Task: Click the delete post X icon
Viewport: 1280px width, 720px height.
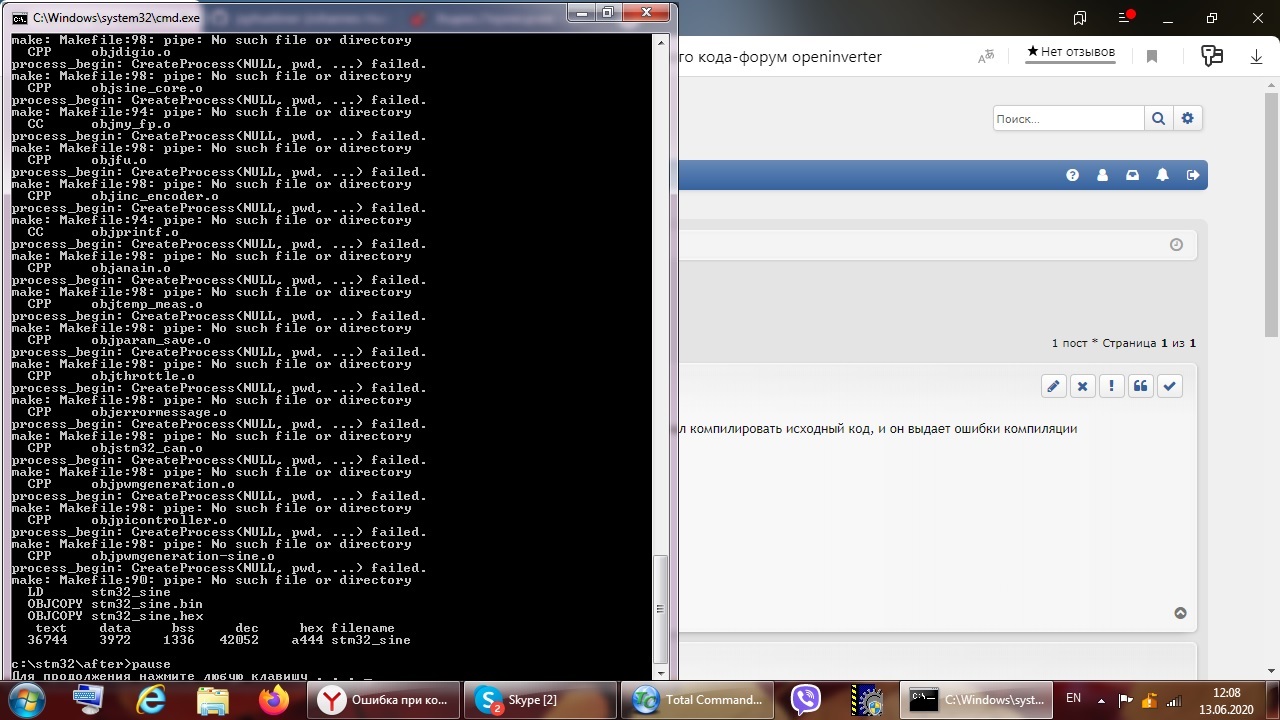Action: pyautogui.click(x=1082, y=387)
